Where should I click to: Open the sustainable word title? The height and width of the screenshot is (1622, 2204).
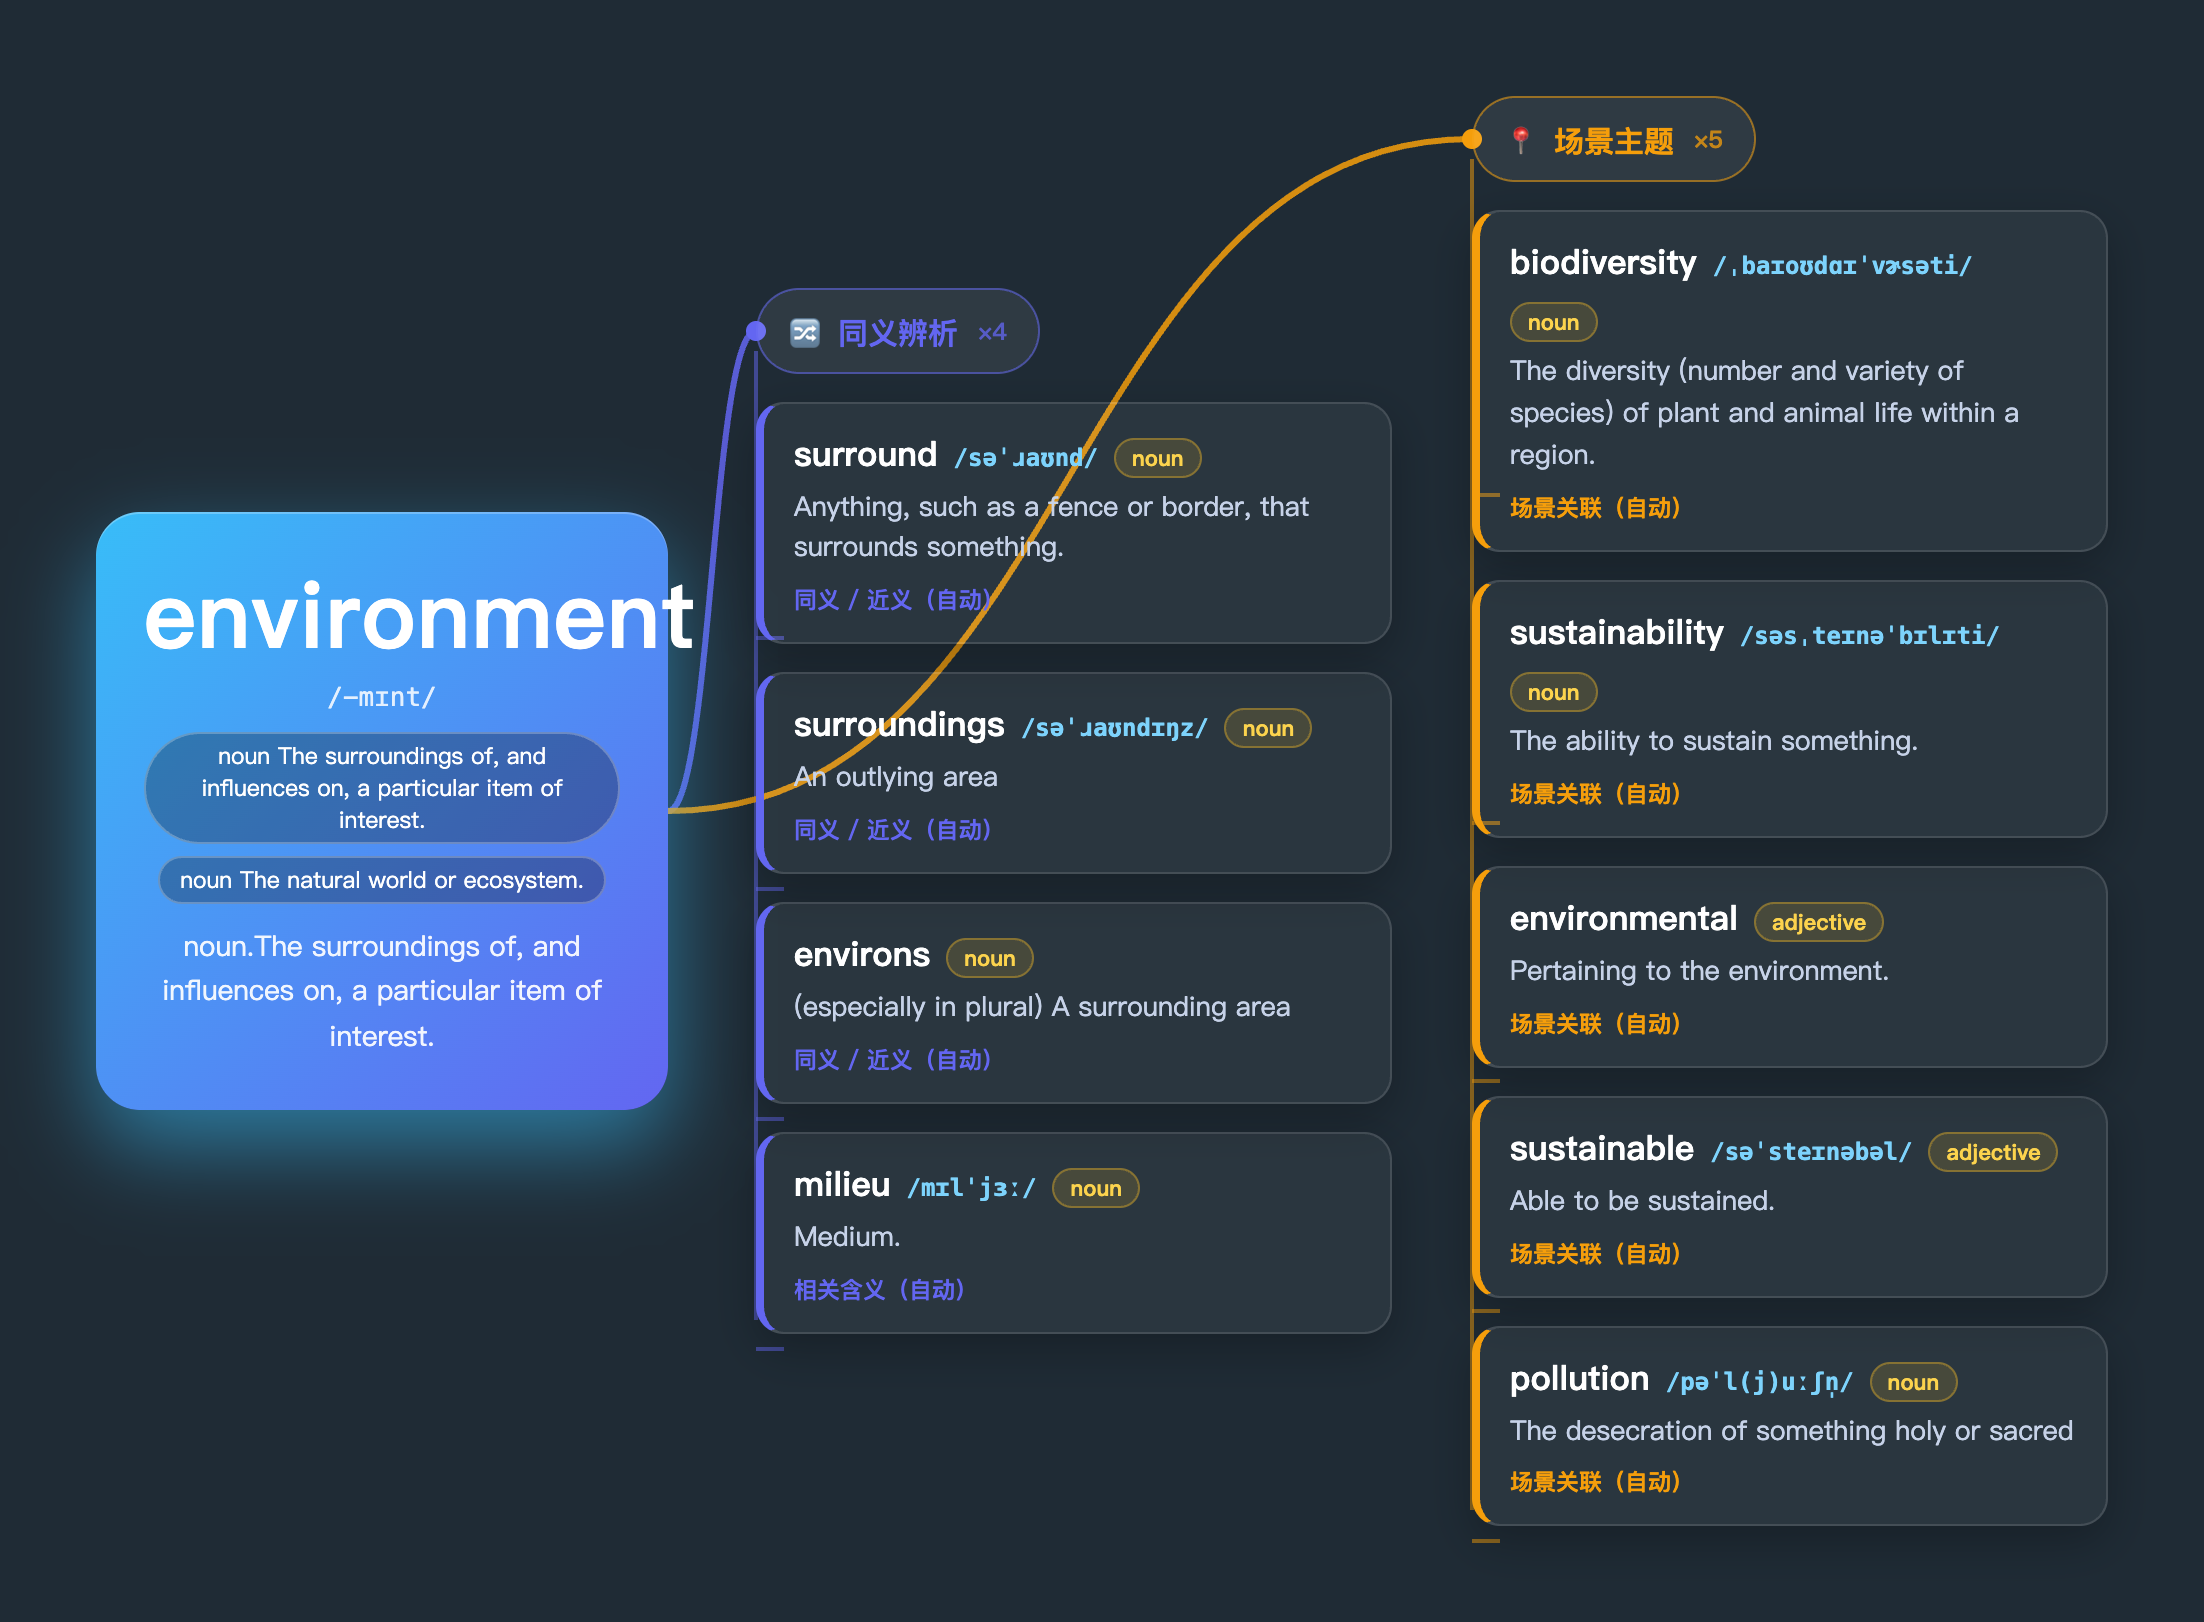pos(1601,1148)
